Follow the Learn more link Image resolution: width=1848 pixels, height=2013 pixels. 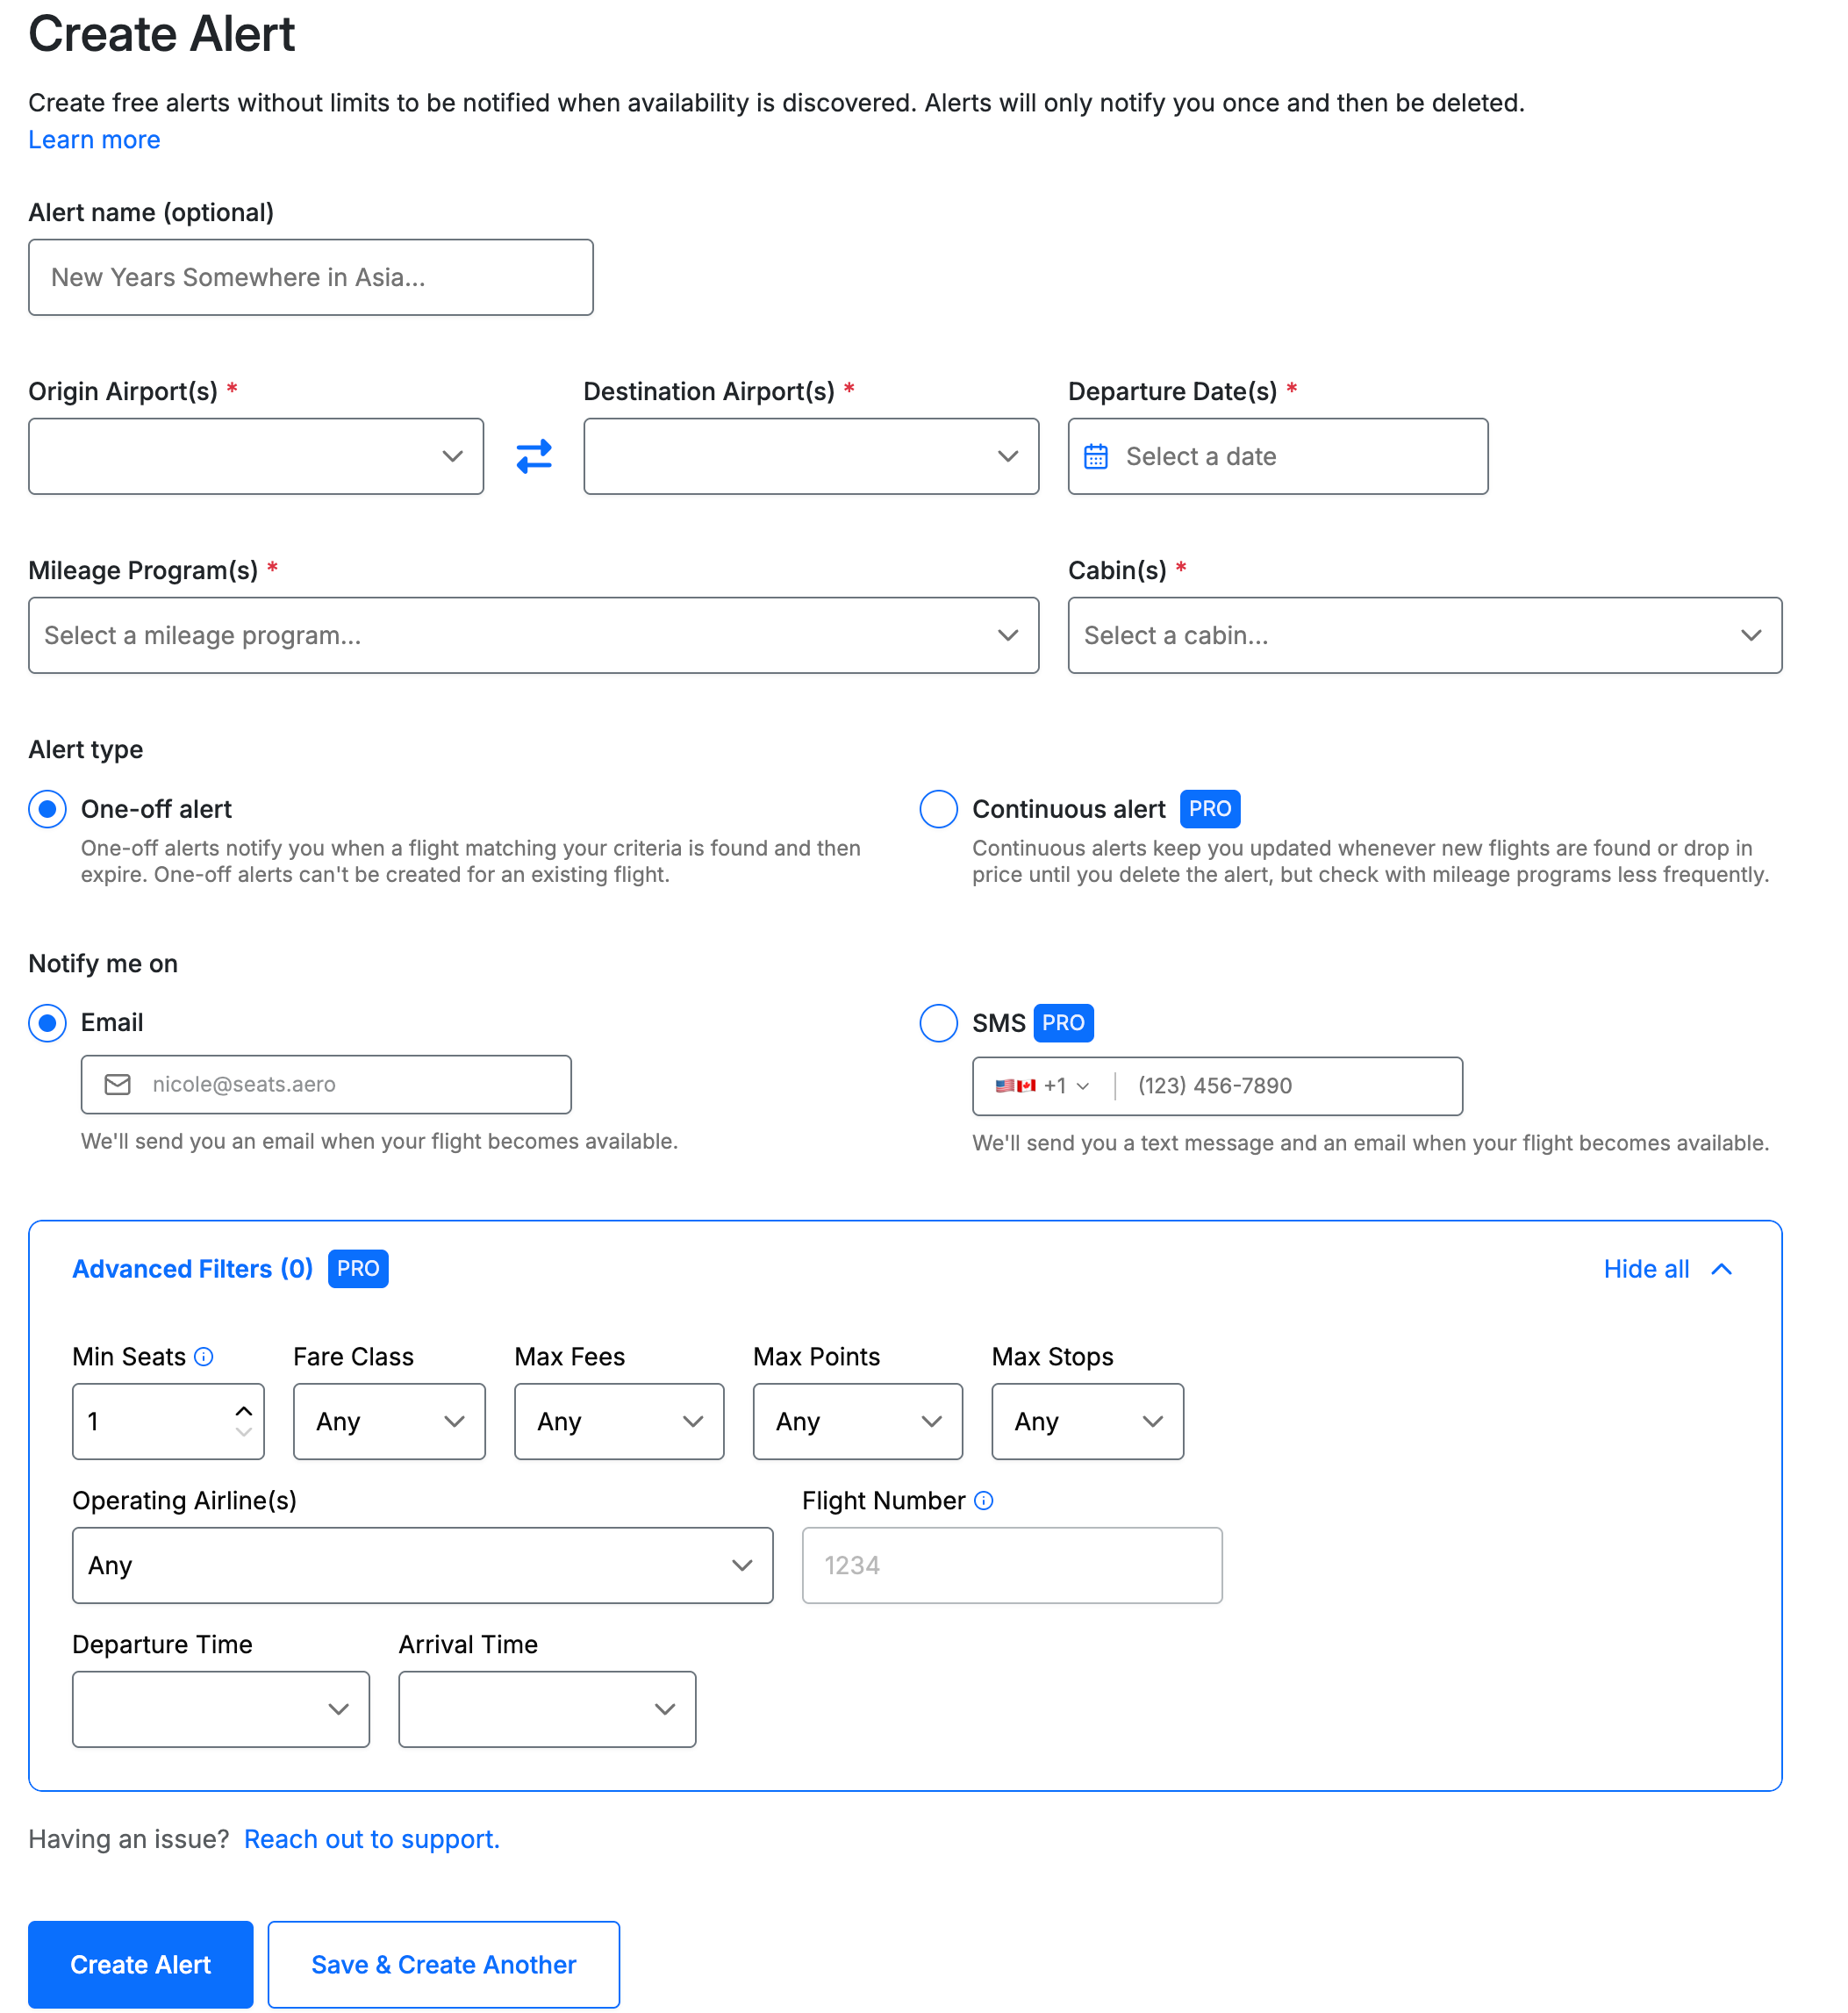coord(94,140)
